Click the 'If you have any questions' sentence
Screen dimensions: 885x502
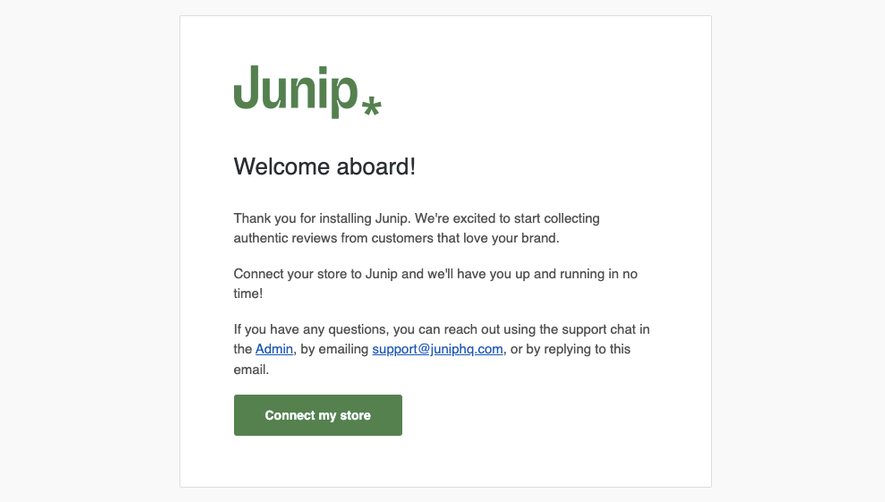(441, 349)
